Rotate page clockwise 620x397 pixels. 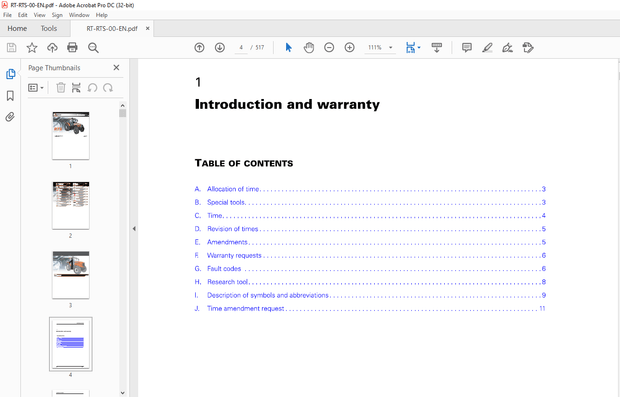click(108, 87)
